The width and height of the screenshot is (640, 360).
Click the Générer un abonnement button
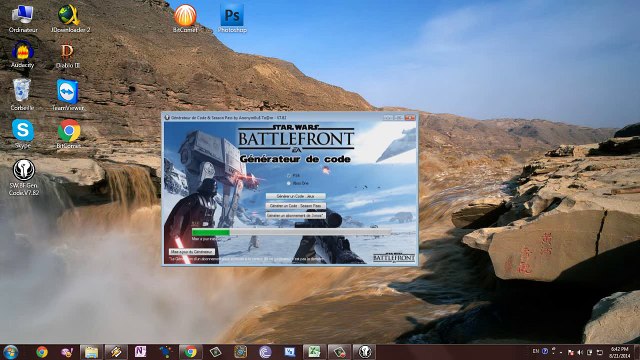296,215
